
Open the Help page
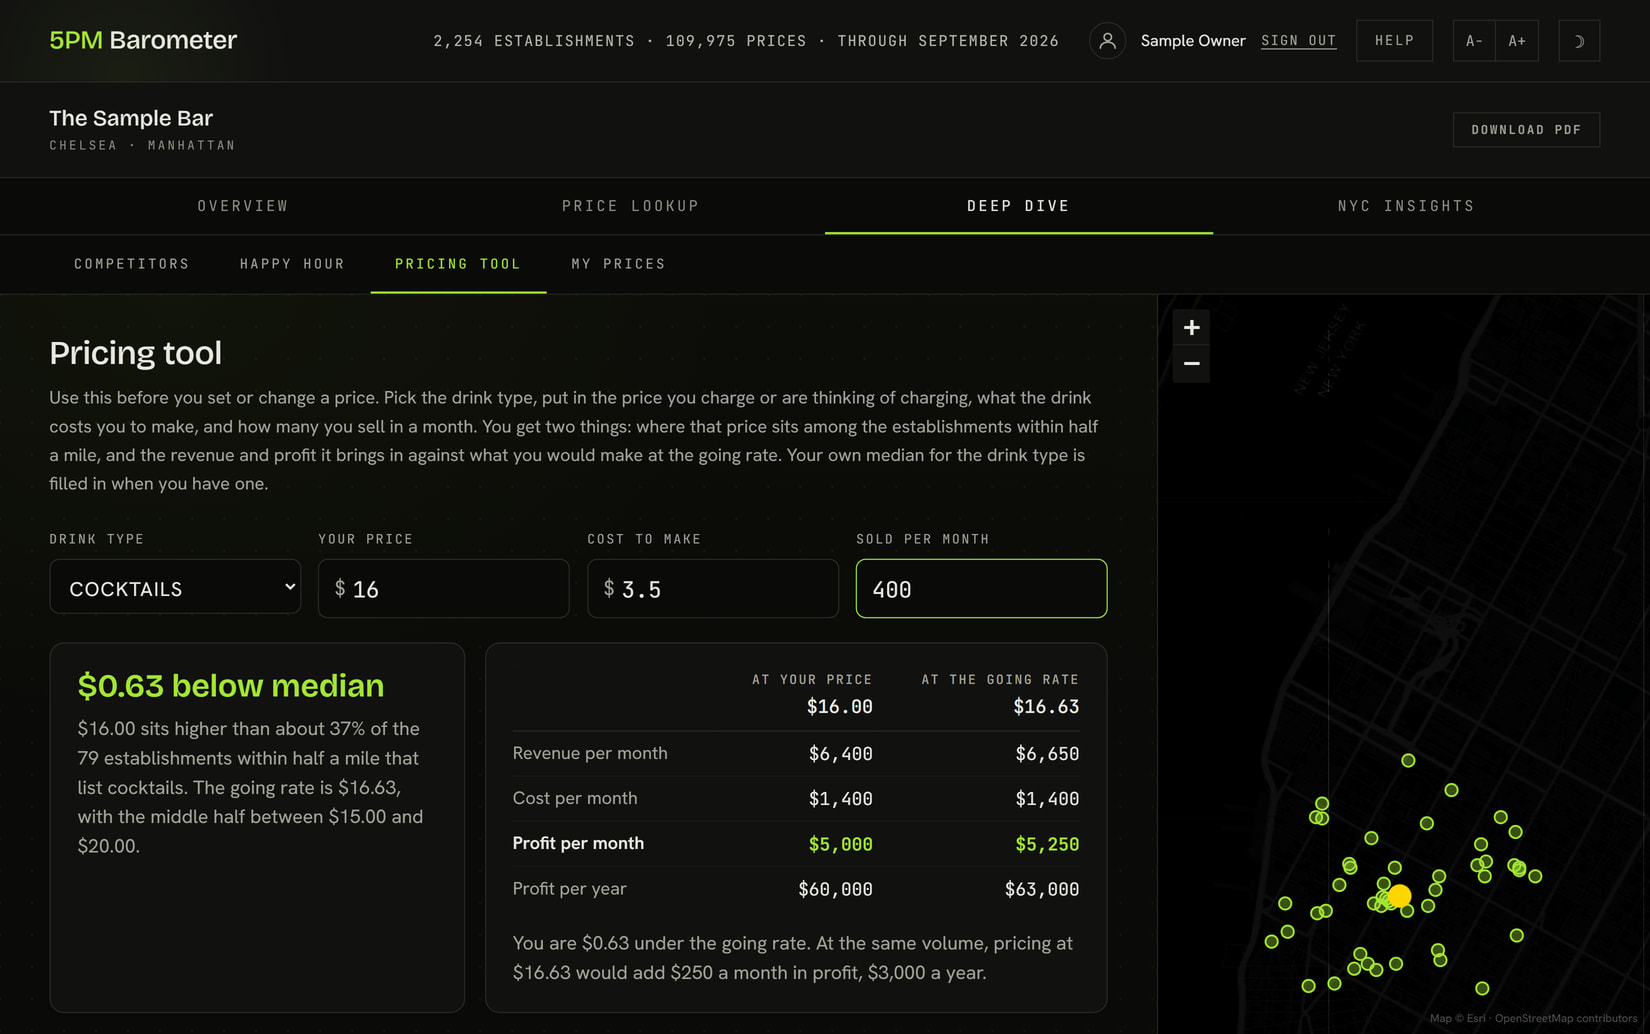point(1394,41)
